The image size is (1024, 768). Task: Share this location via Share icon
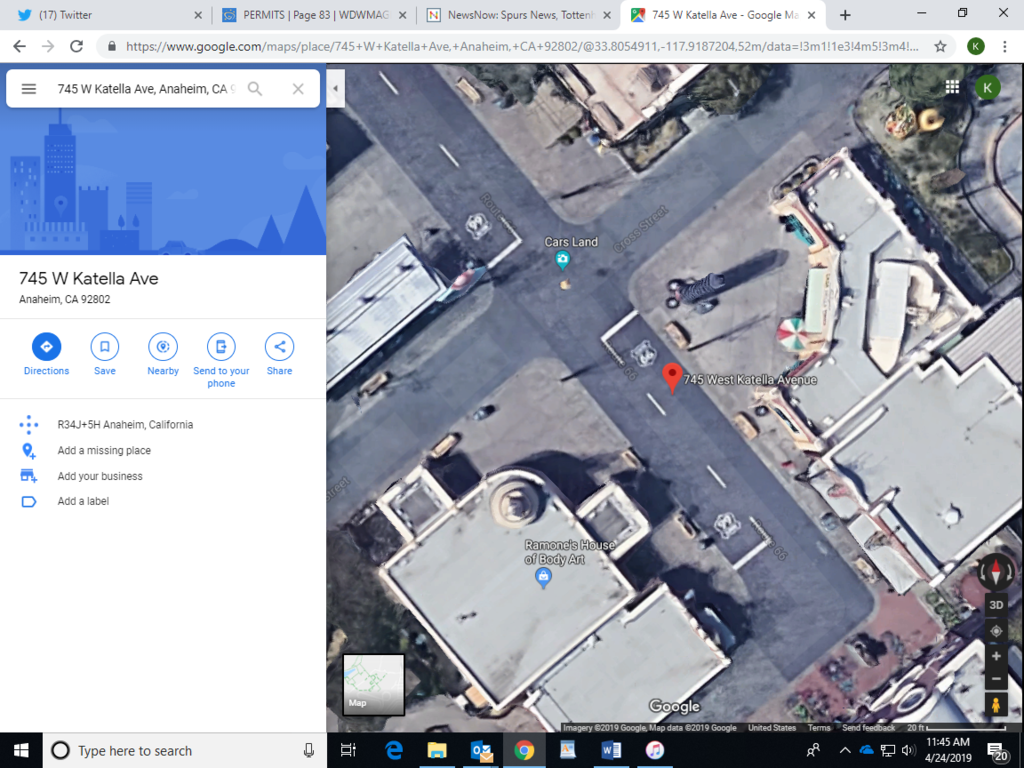[280, 346]
